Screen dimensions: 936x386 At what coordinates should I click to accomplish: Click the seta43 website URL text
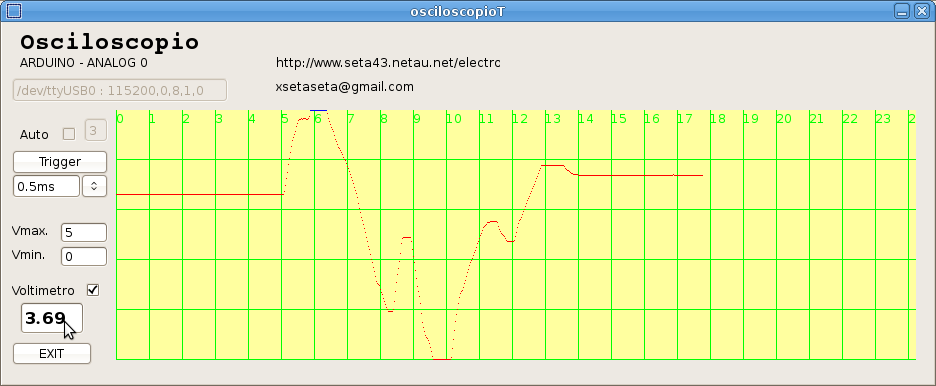tap(387, 63)
